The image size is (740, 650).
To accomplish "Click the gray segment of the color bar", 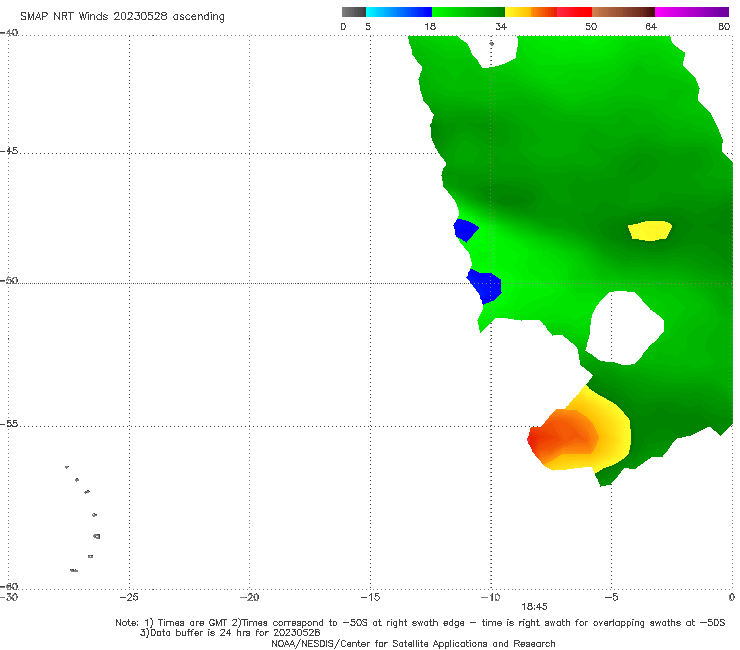I will click(353, 12).
